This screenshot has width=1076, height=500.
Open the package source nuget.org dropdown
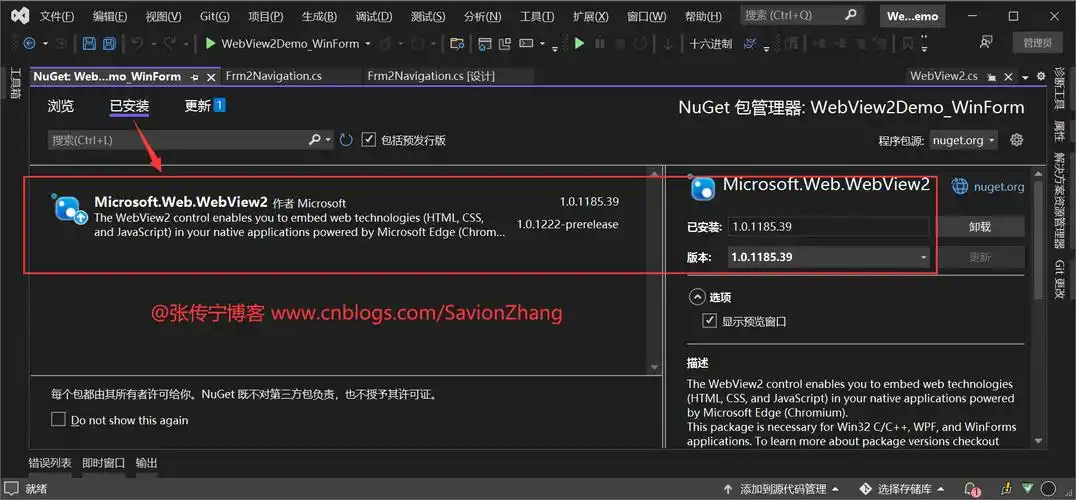click(x=963, y=140)
